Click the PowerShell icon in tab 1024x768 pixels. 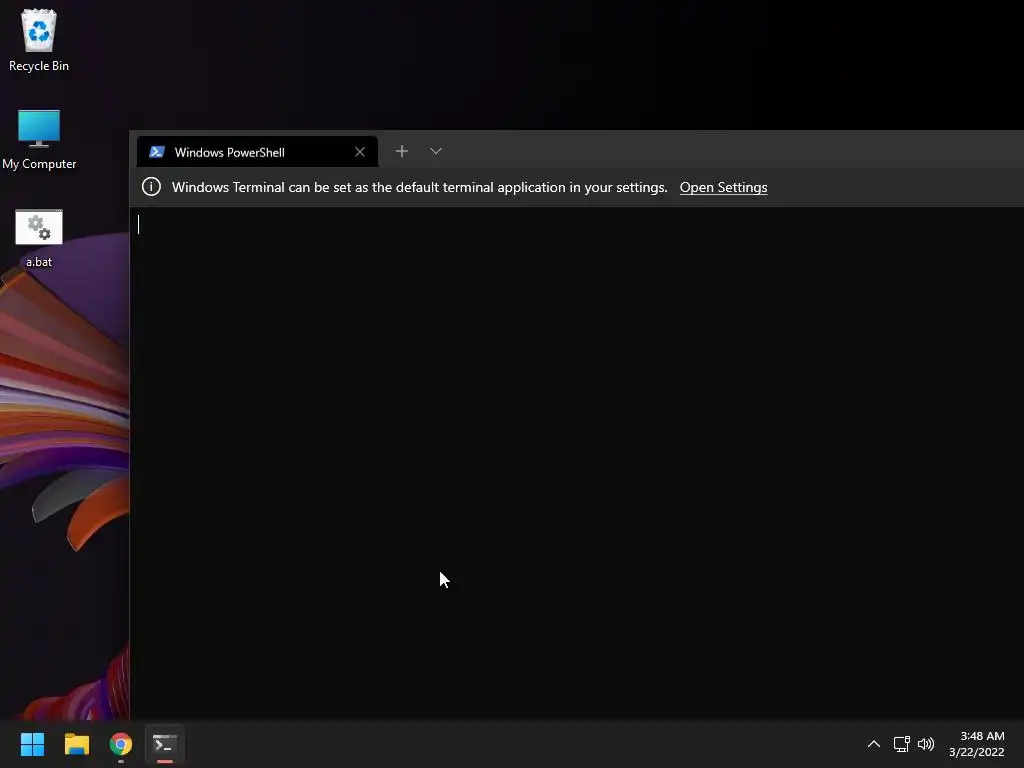157,152
